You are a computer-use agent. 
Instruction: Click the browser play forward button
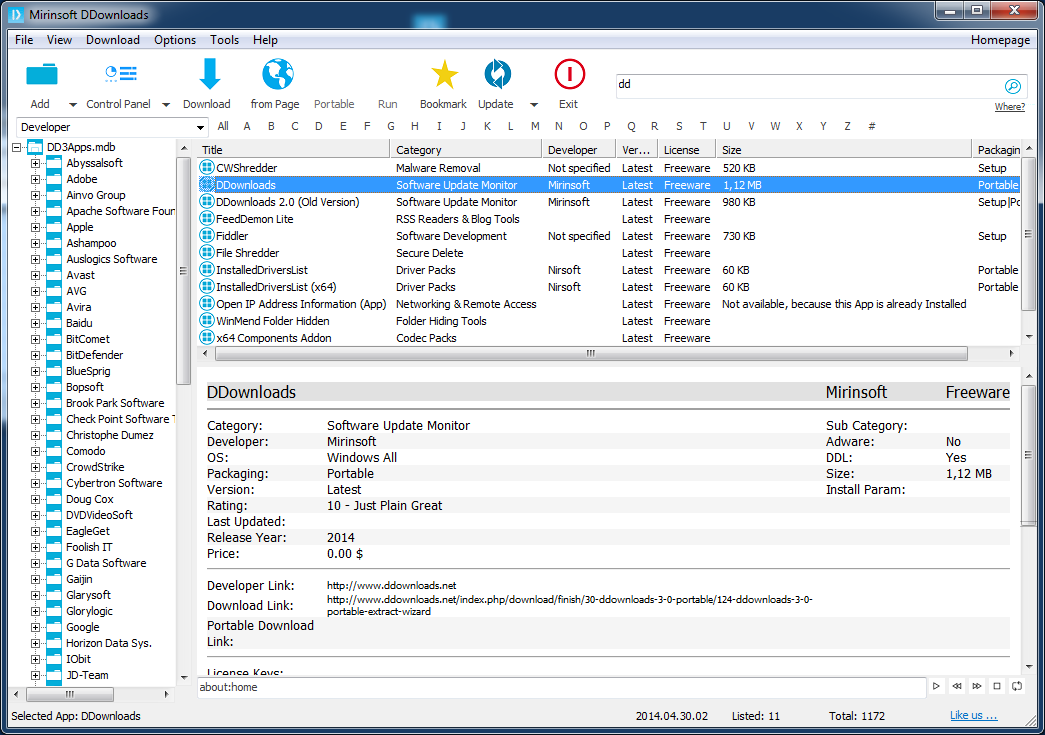coord(936,686)
